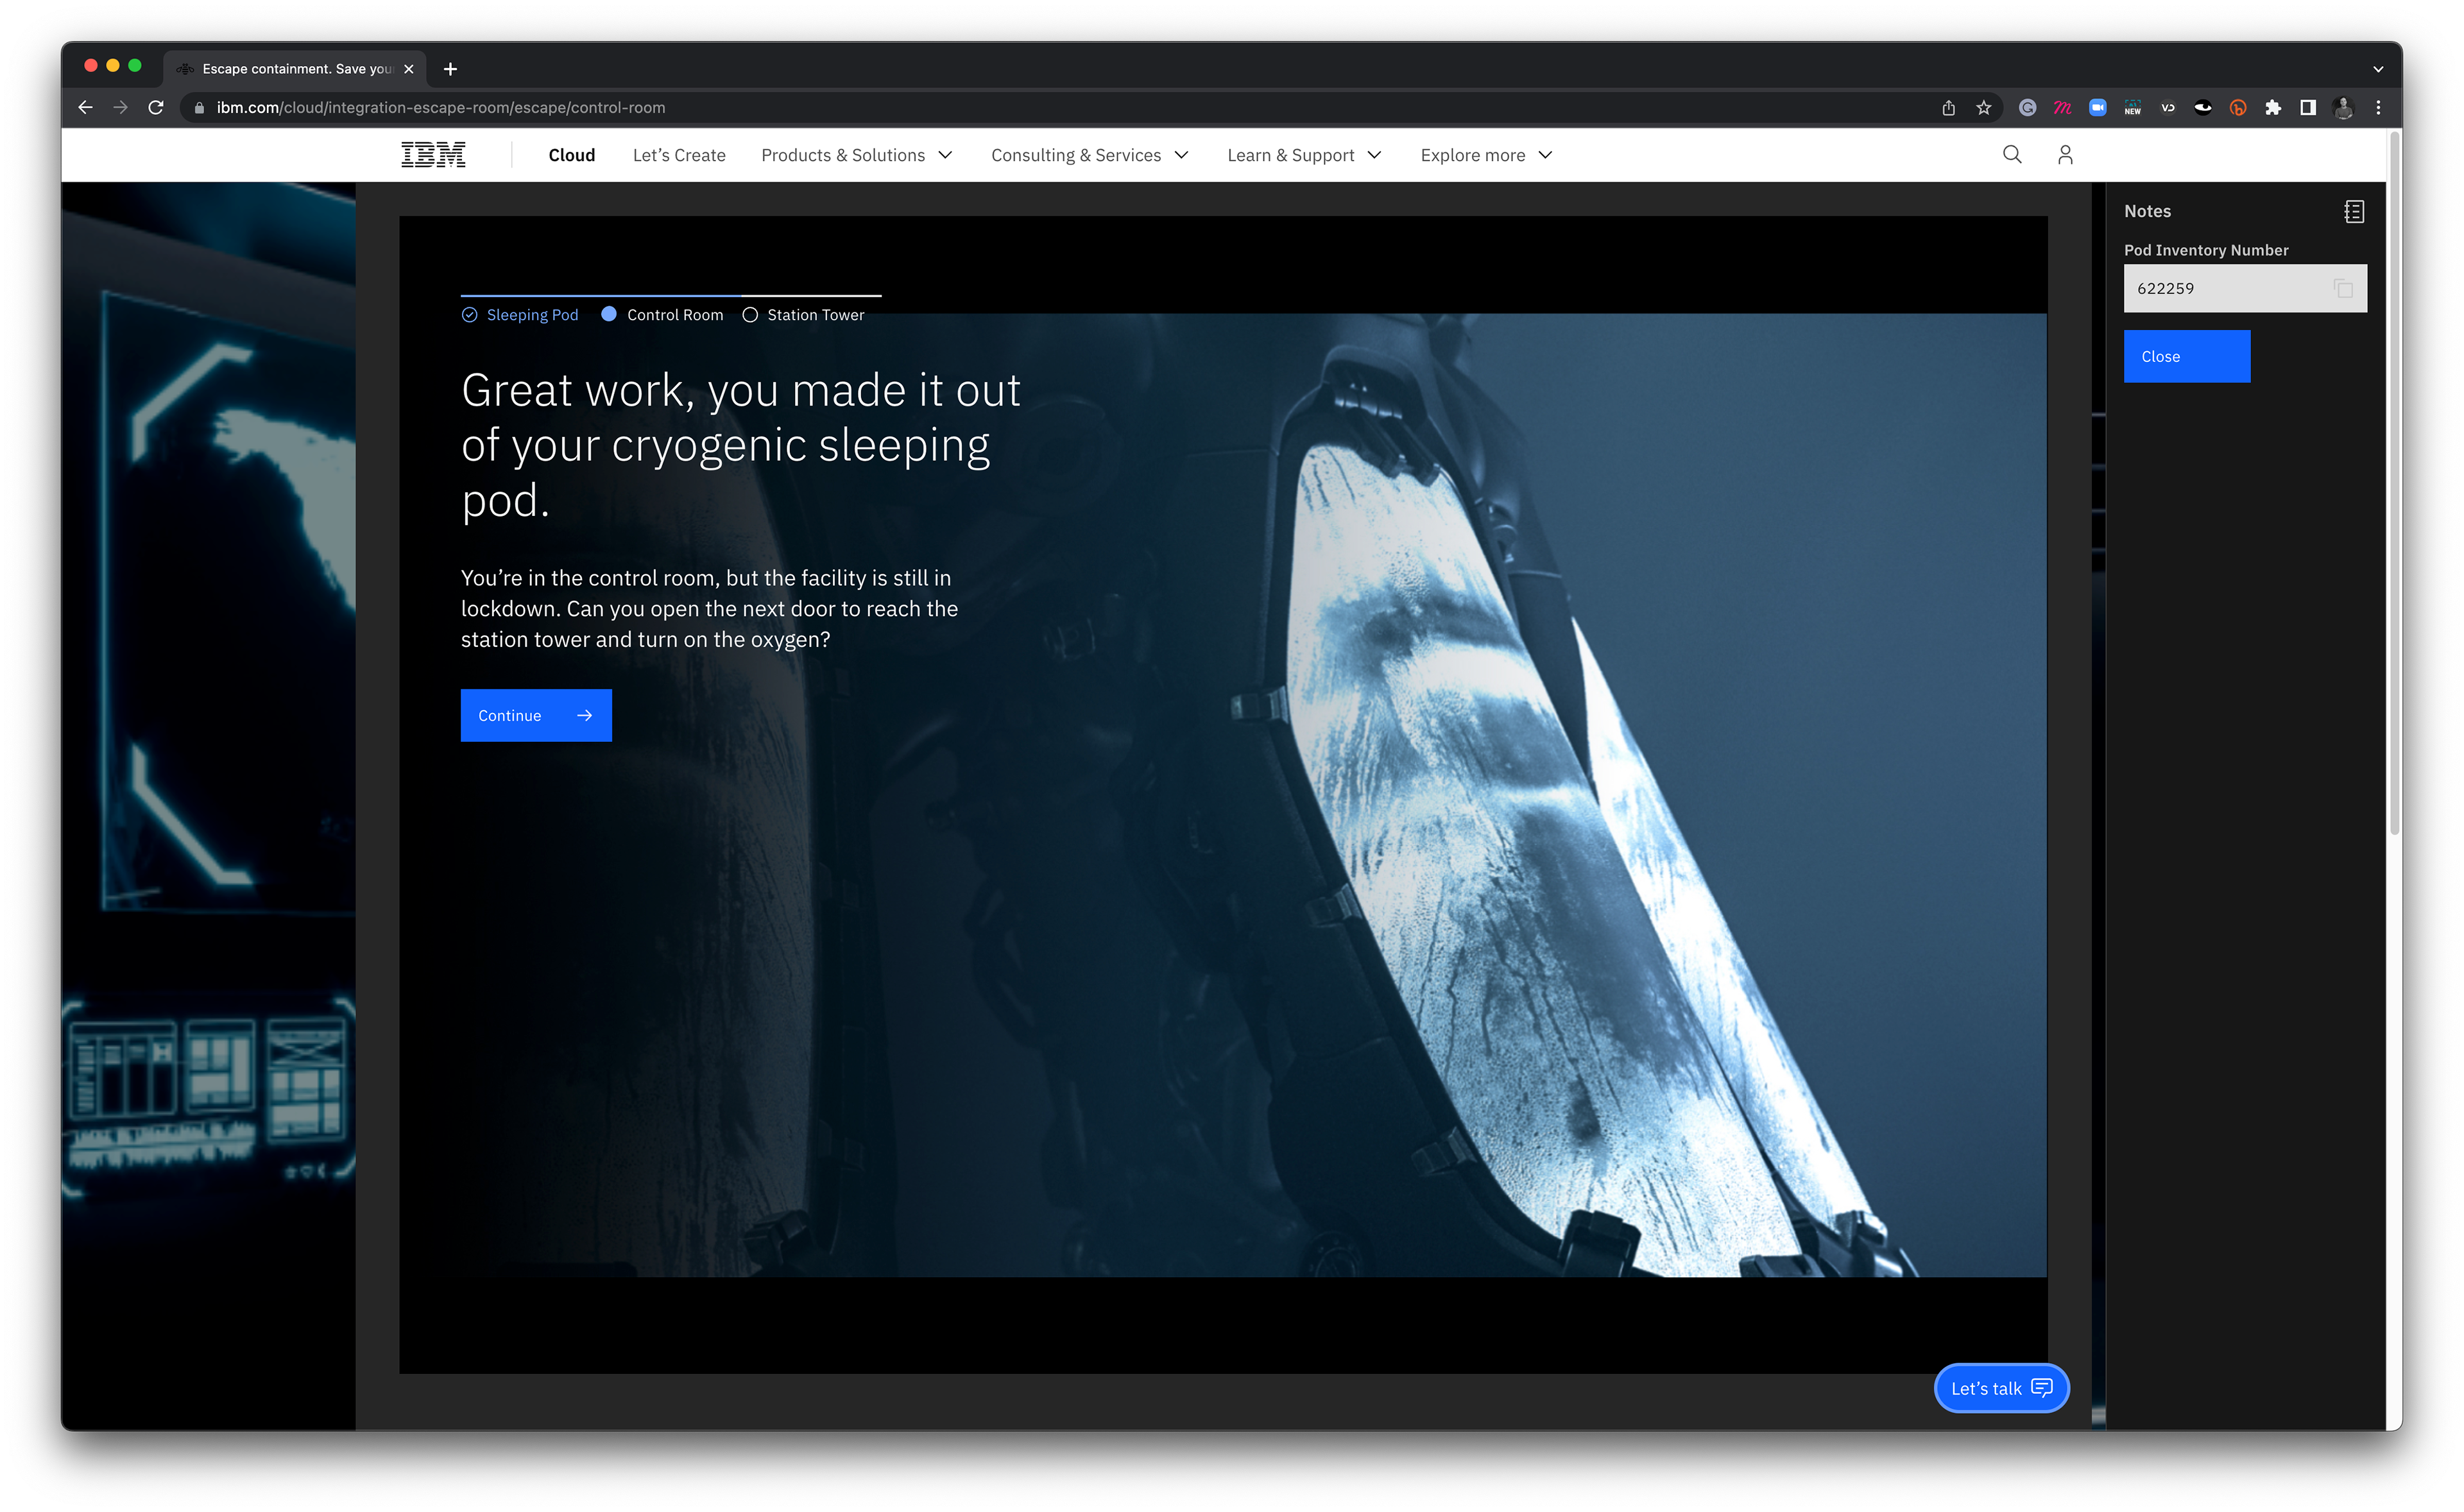Expand Products & Solutions menu
This screenshot has width=2464, height=1512.
856,155
